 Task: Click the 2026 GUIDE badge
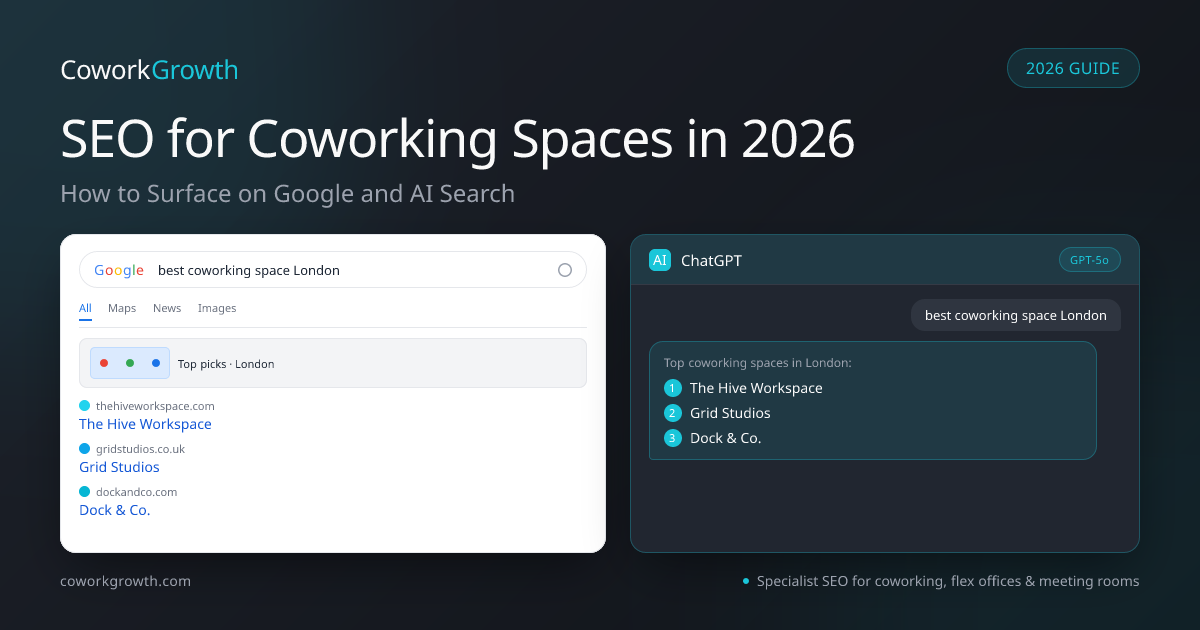coord(1073,68)
